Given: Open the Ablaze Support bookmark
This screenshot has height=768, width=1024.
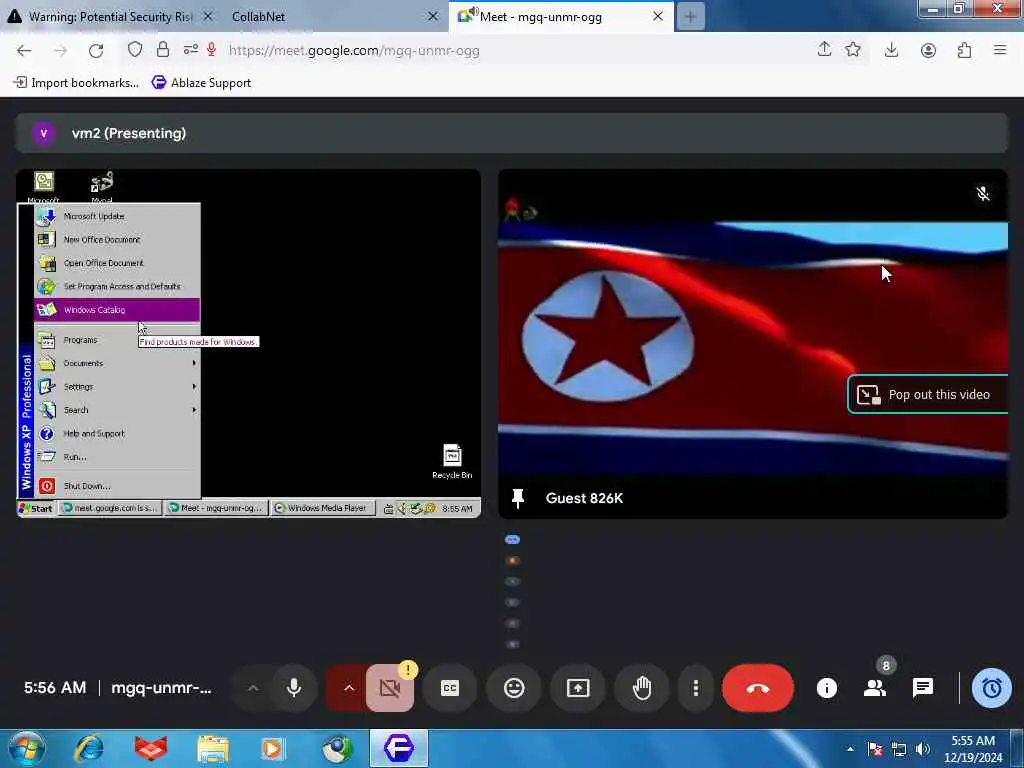Looking at the screenshot, I should (201, 83).
